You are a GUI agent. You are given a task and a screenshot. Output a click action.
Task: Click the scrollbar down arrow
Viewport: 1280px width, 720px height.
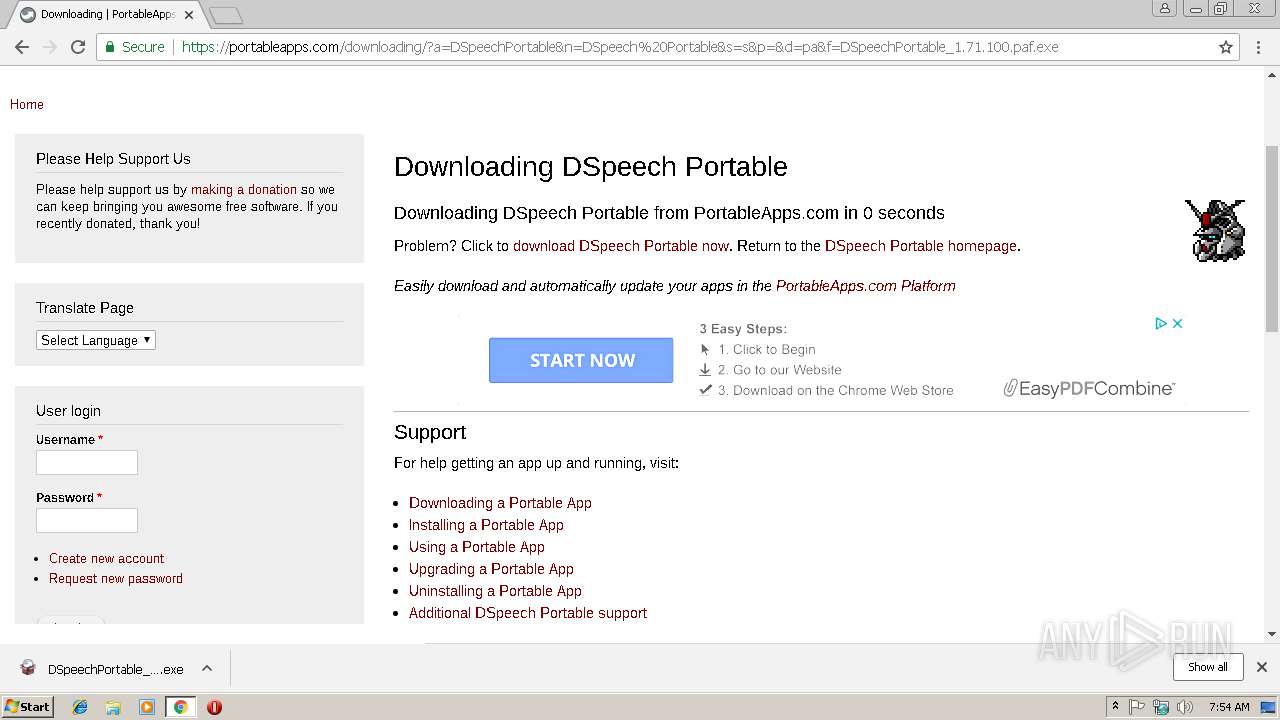click(x=1272, y=634)
